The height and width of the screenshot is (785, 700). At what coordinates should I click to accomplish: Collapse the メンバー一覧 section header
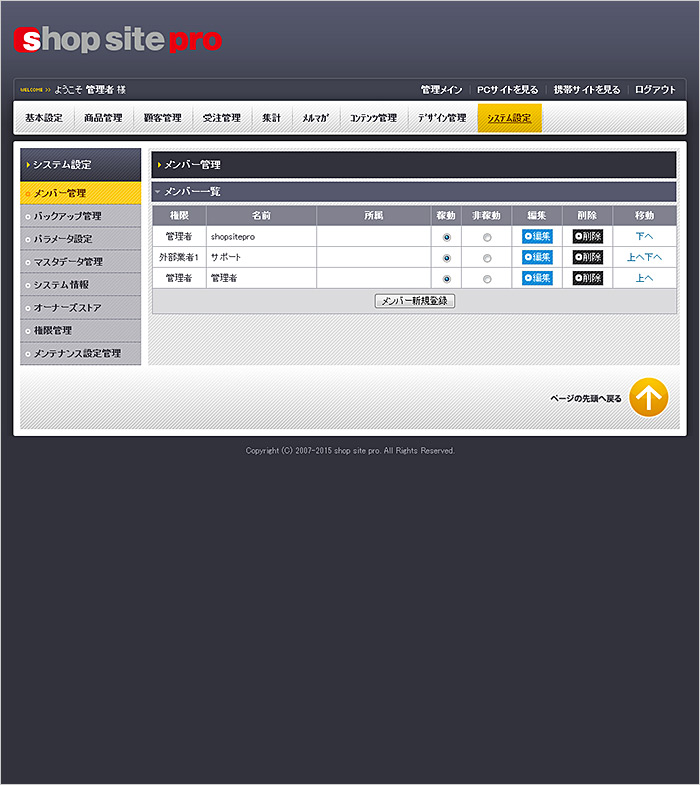(158, 191)
